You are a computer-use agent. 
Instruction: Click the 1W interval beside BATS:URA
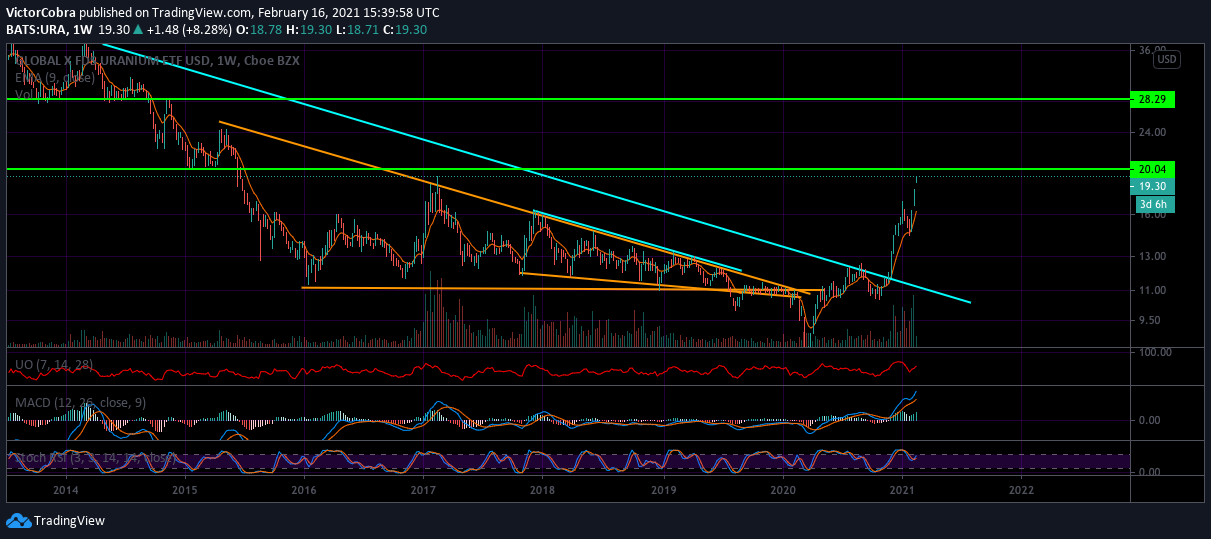(x=83, y=30)
